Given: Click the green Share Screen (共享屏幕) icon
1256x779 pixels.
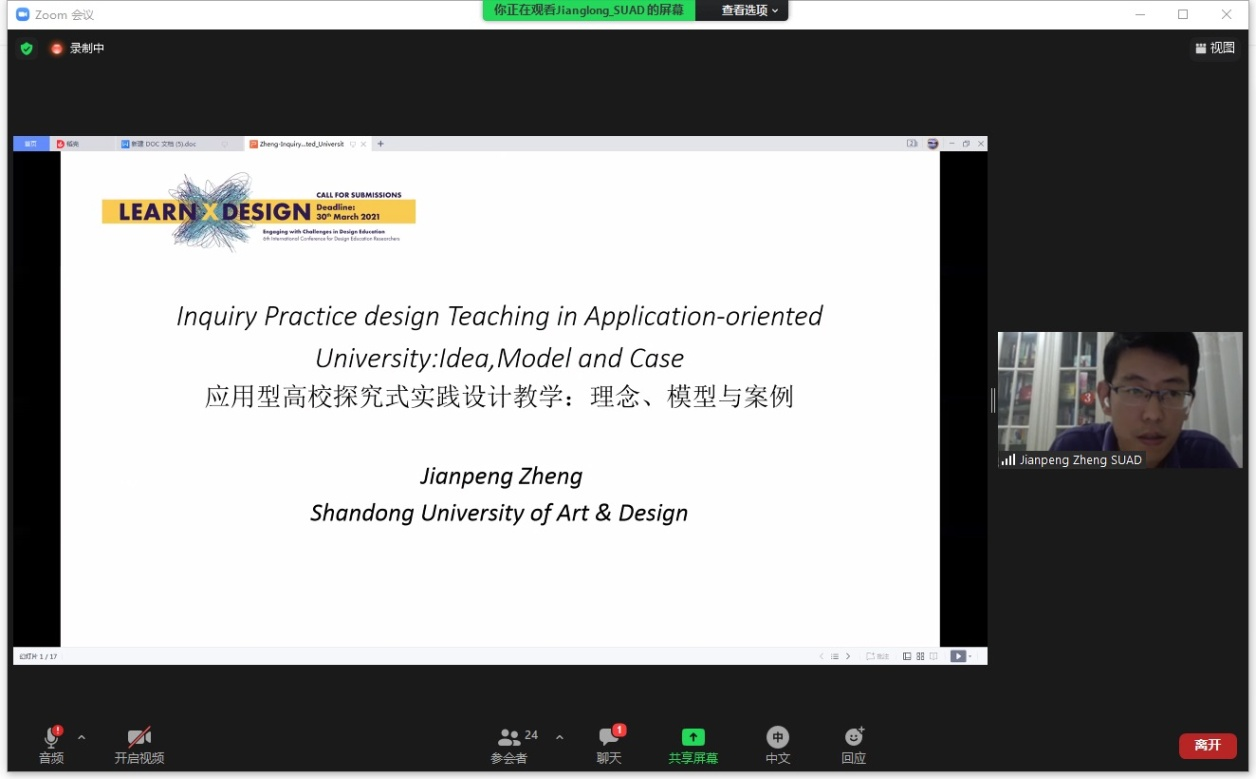Looking at the screenshot, I should tap(693, 744).
